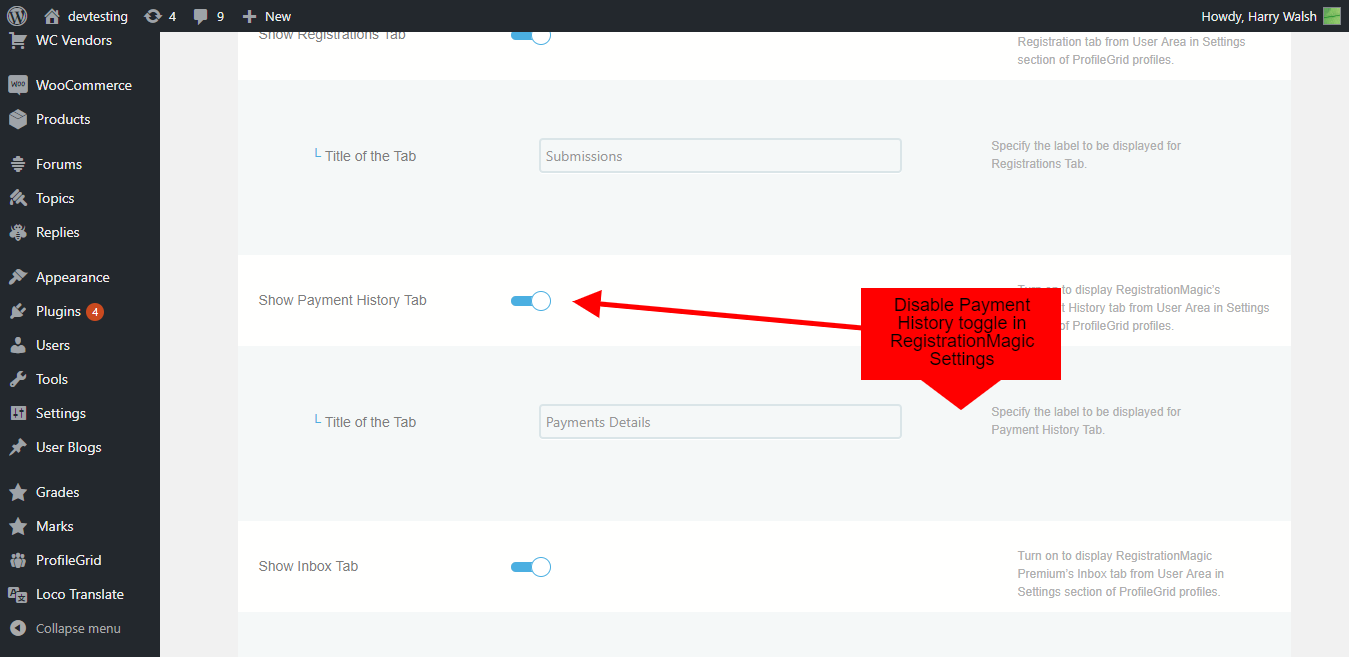This screenshot has width=1349, height=657.
Task: Open the devtesting site home icon
Action: point(52,16)
